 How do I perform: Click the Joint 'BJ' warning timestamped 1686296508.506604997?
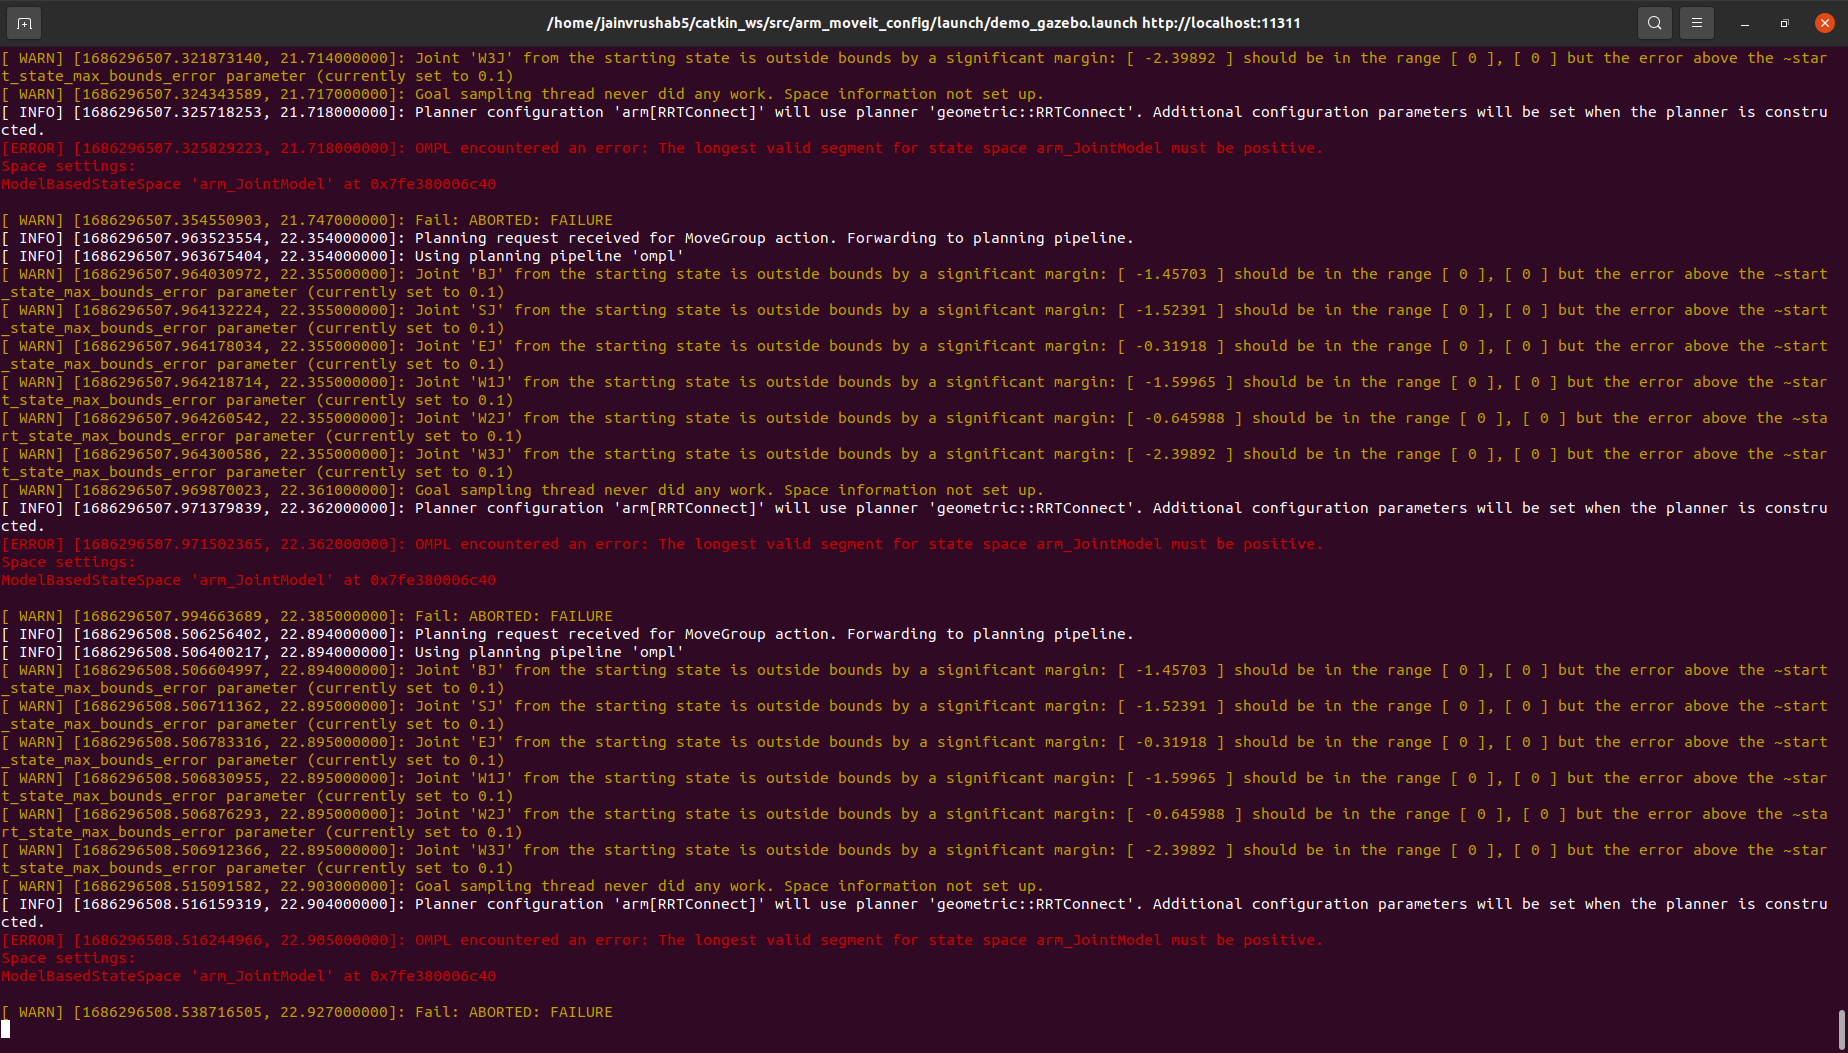point(914,679)
